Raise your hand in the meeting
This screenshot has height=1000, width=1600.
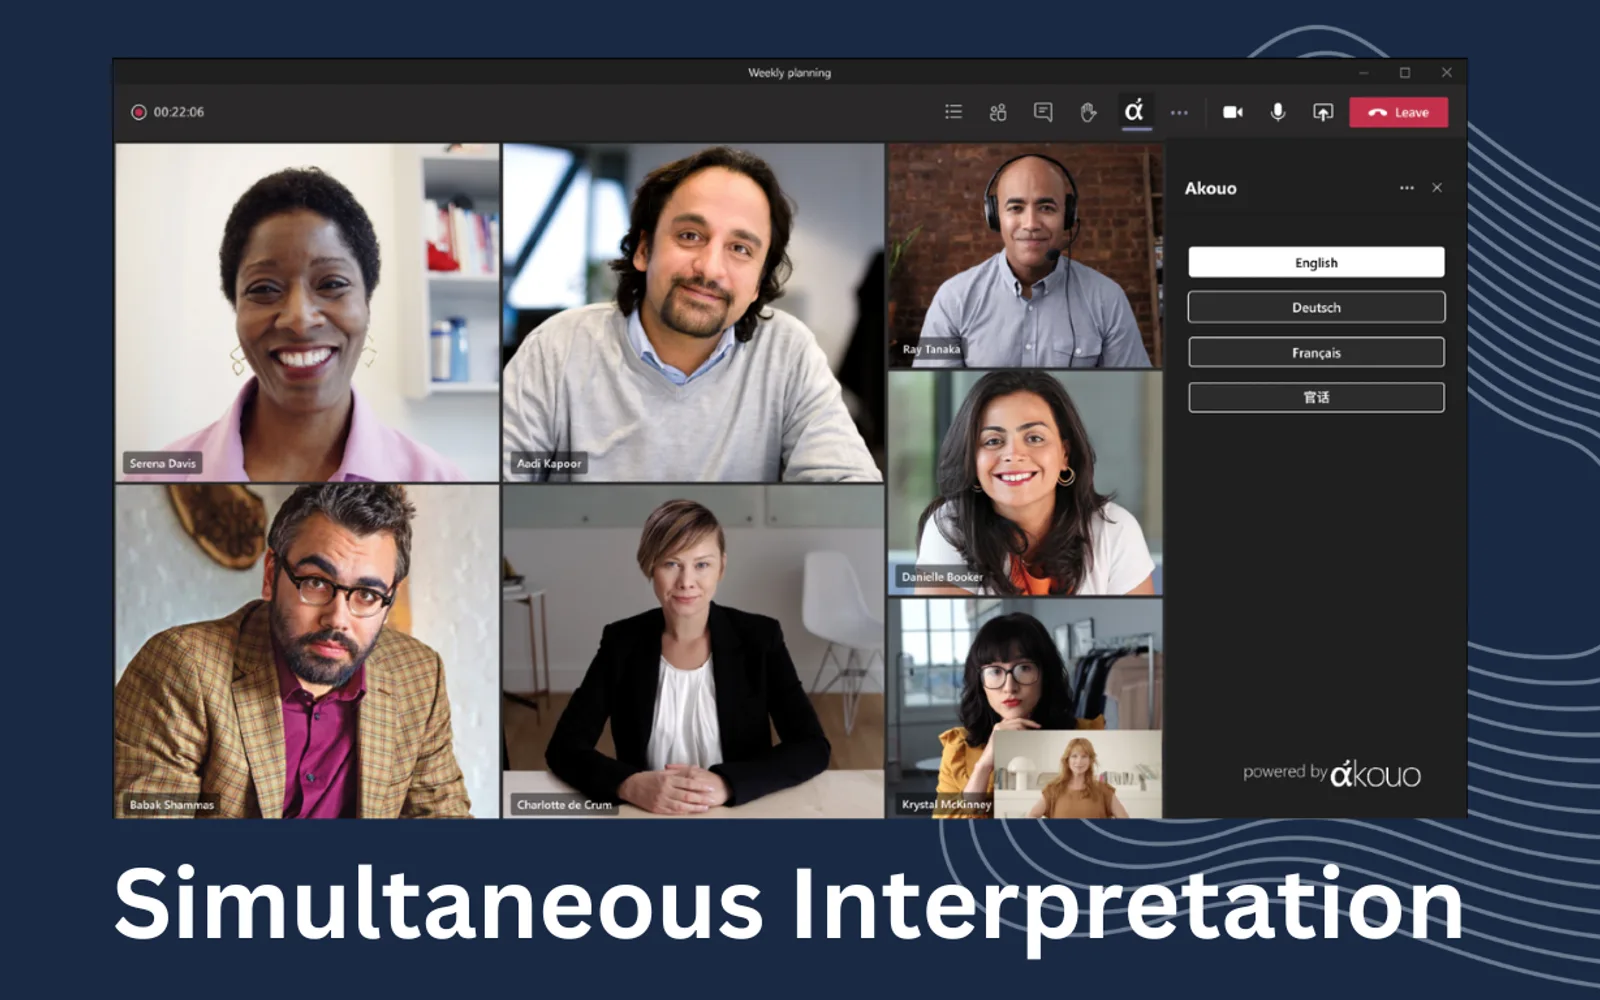pos(1088,112)
